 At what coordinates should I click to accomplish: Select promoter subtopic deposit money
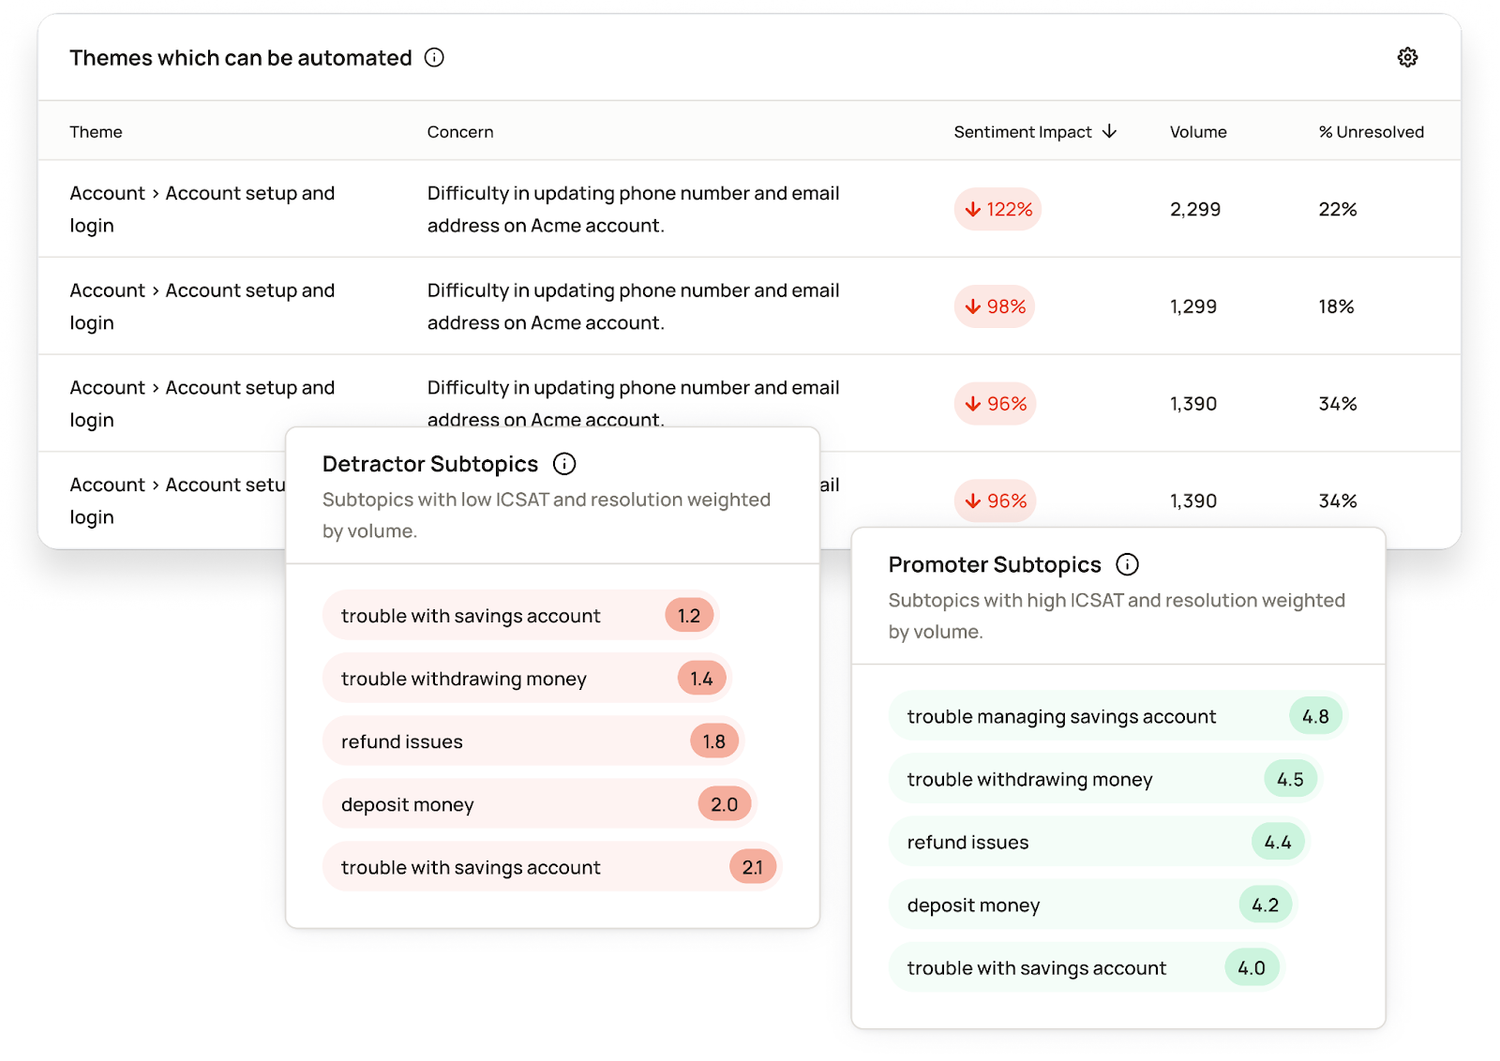(973, 906)
